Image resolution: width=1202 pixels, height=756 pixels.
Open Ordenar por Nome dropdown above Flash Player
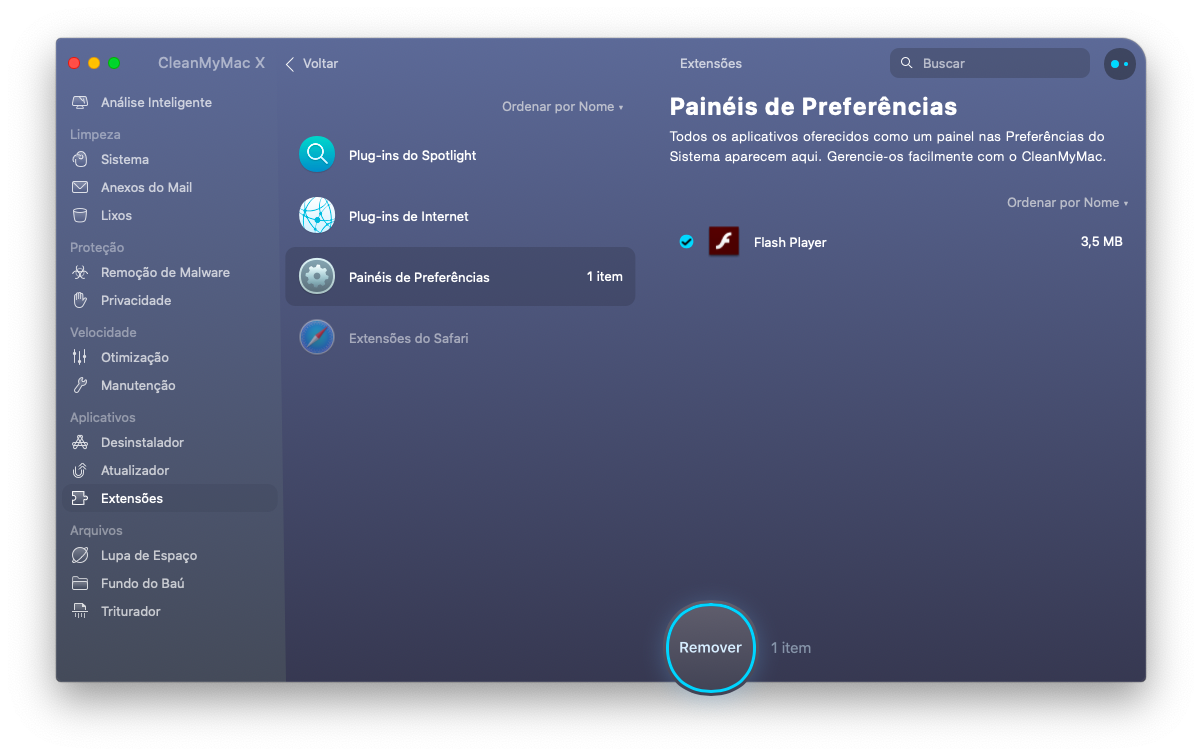point(1067,202)
